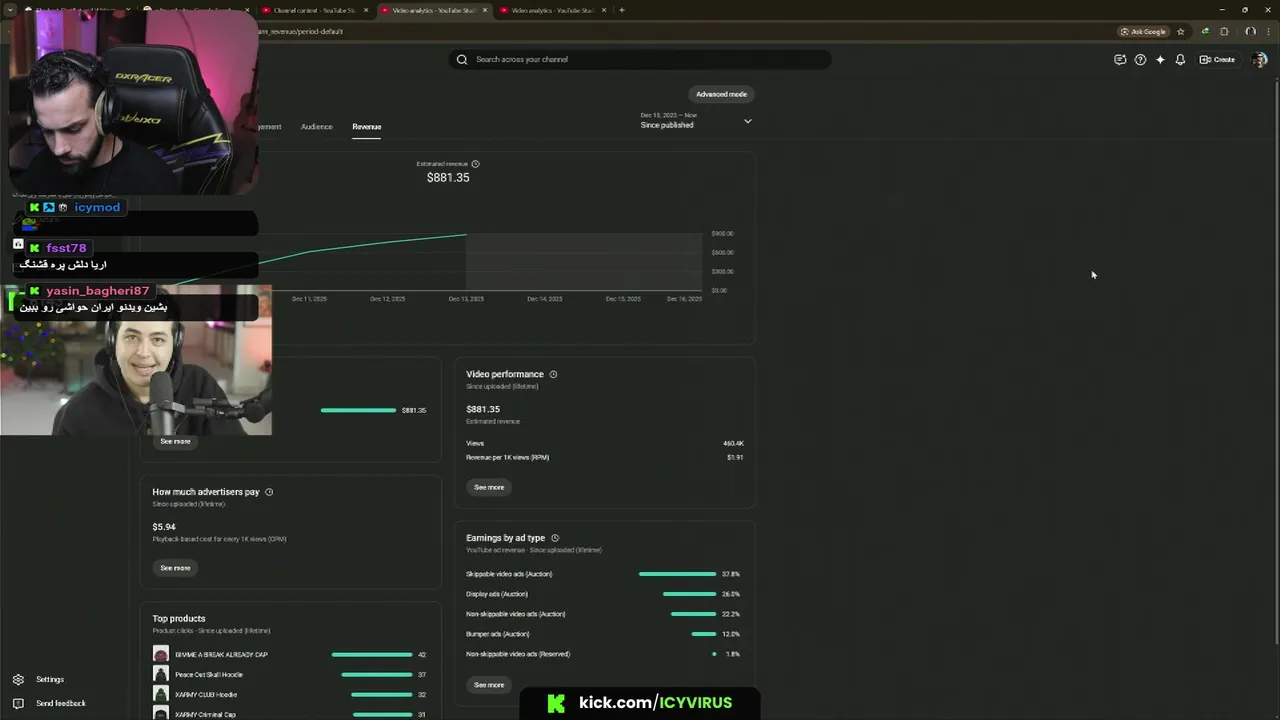Open a new browser tab with the plus icon
1280x720 pixels.
pos(621,10)
